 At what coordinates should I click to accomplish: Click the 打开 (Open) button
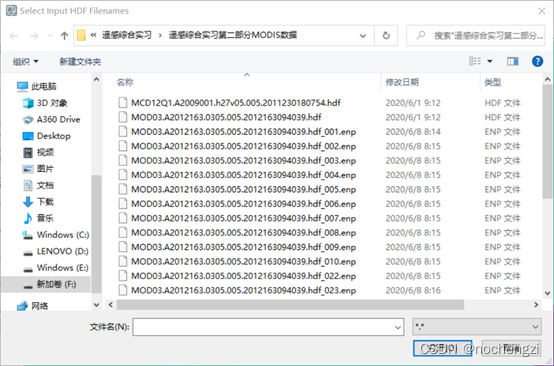[442, 348]
